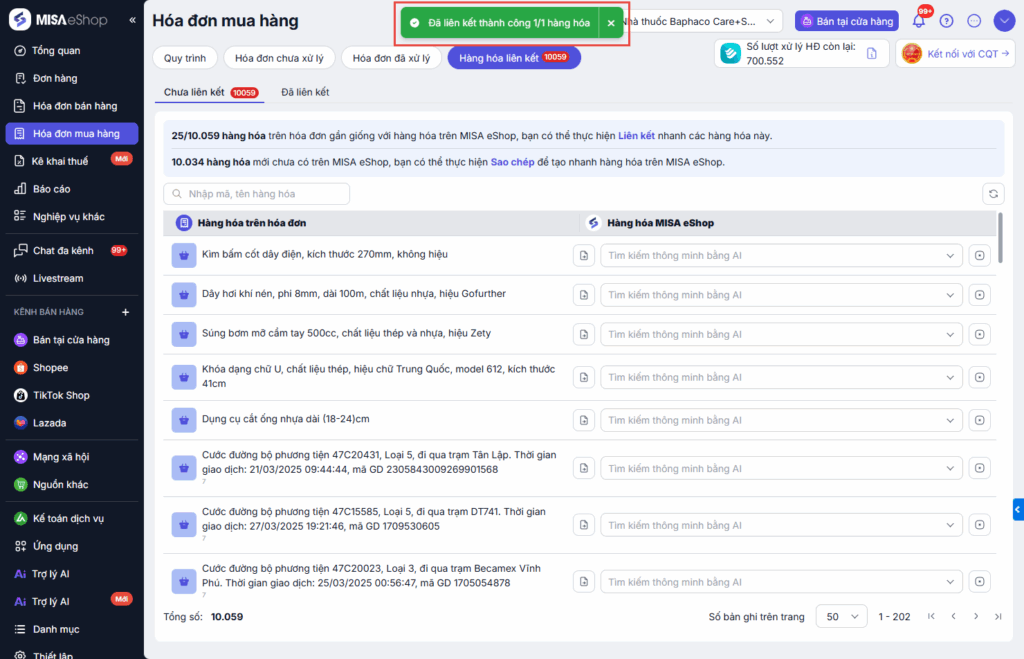Go to the first page
The height and width of the screenshot is (659, 1024).
(x=931, y=617)
